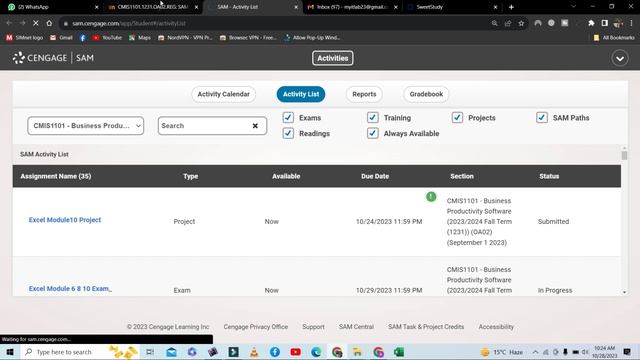The image size is (640, 360).
Task: Switch to the Inbox Gmail tab
Action: tap(352, 7)
